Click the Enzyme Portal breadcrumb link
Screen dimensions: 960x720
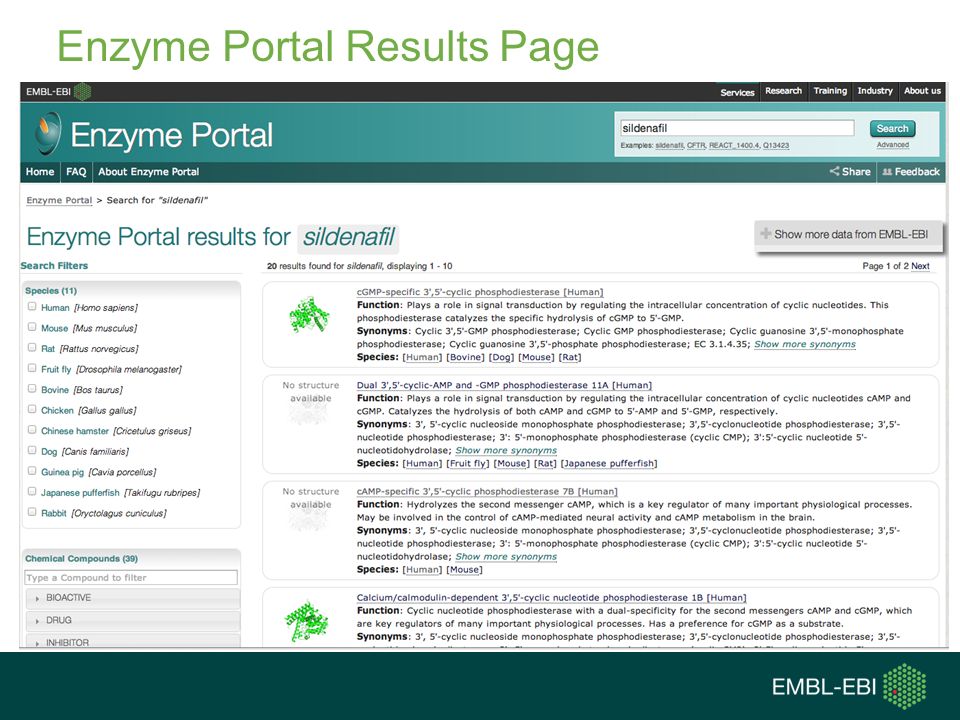click(x=59, y=200)
